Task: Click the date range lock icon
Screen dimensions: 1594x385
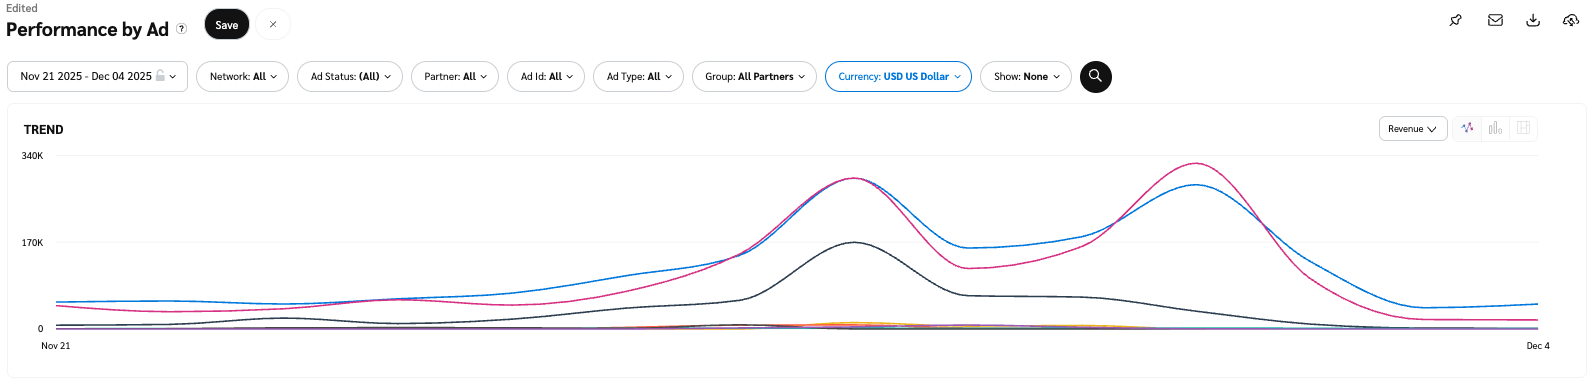Action: tap(160, 76)
